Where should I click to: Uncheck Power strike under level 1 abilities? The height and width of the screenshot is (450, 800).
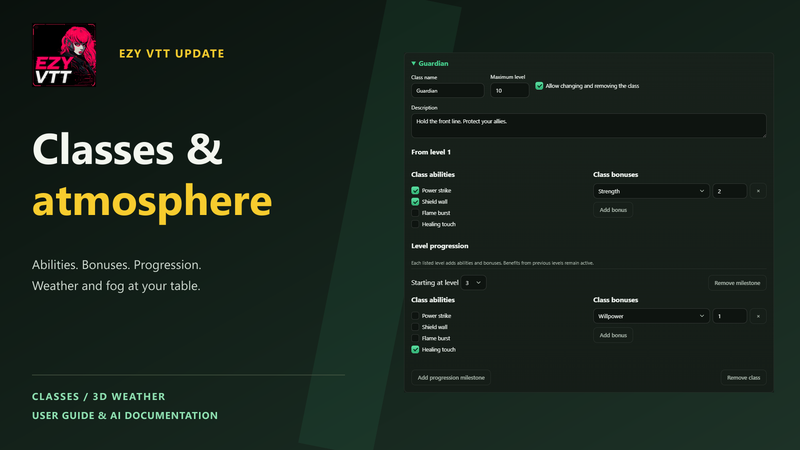415,190
